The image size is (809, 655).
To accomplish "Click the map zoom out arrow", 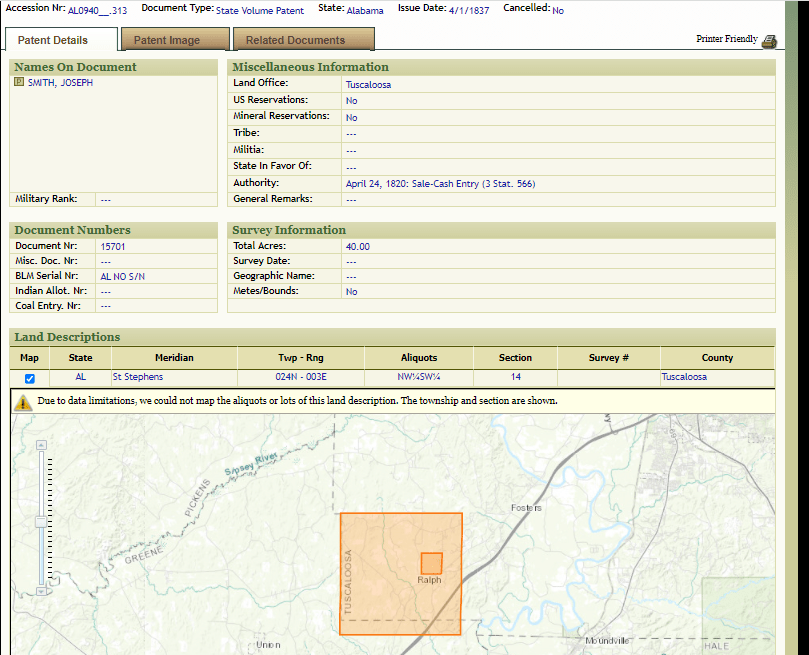I will pos(41,591).
